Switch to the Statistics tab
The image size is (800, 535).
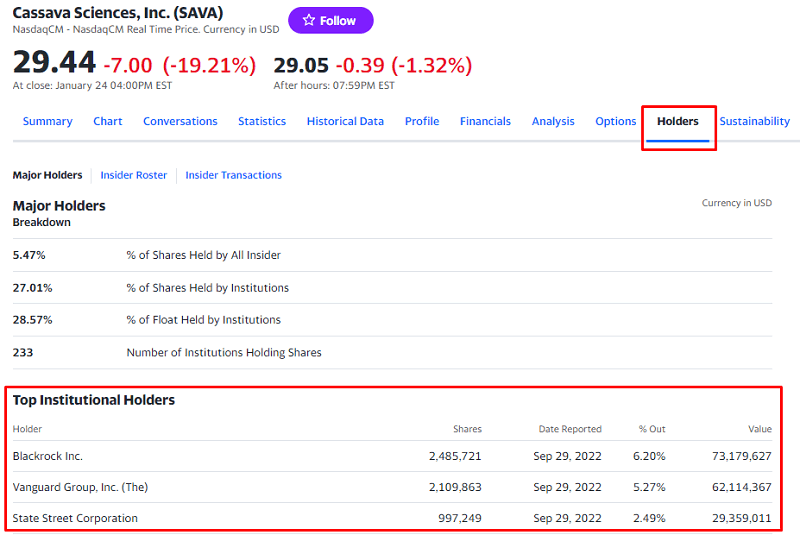(262, 121)
